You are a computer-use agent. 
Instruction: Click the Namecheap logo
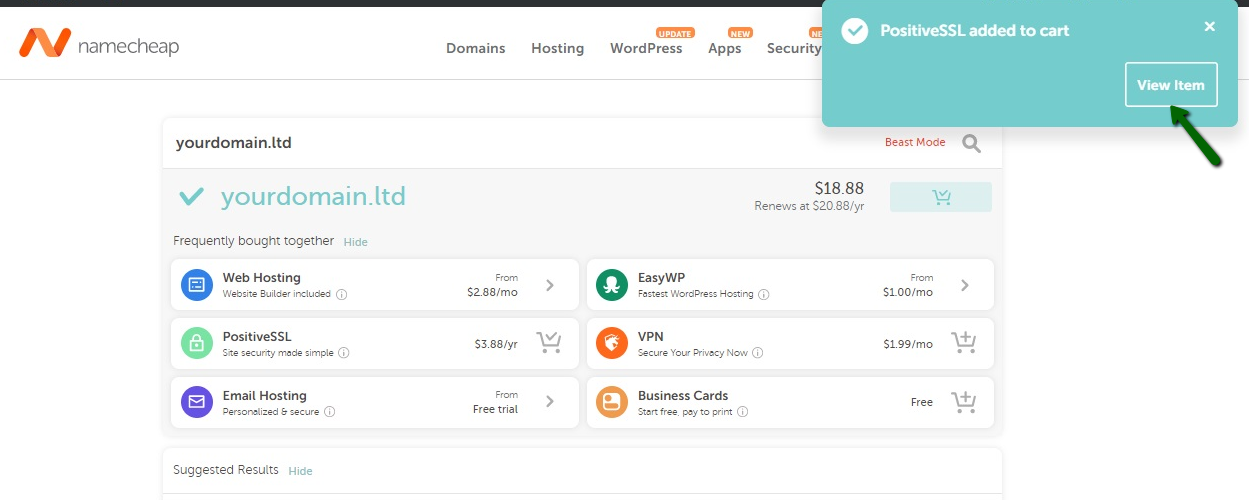point(98,44)
